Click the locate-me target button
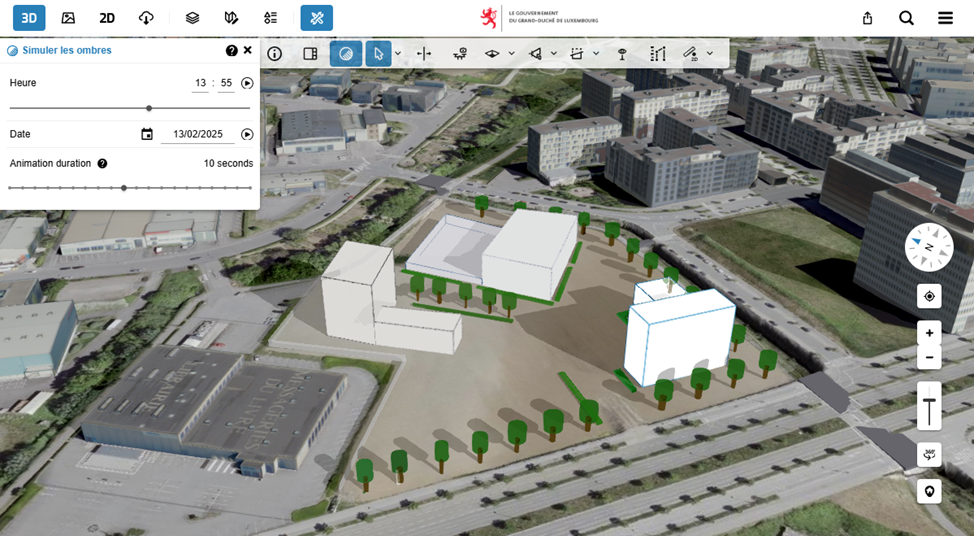The height and width of the screenshot is (536, 974). click(x=929, y=296)
